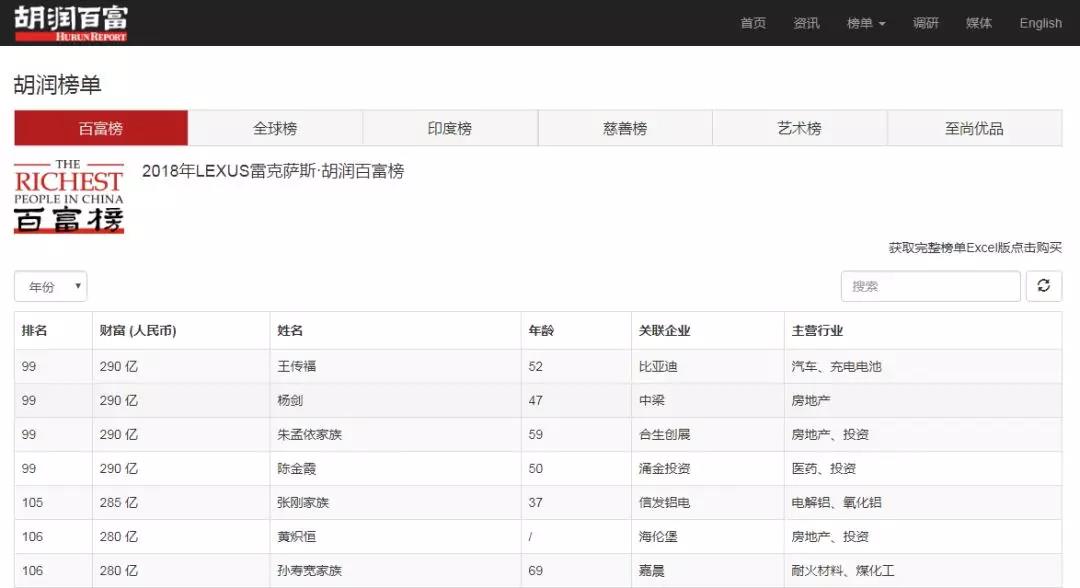Switch site language to English
Screen dimensions: 1080x588
pyautogui.click(x=1040, y=23)
